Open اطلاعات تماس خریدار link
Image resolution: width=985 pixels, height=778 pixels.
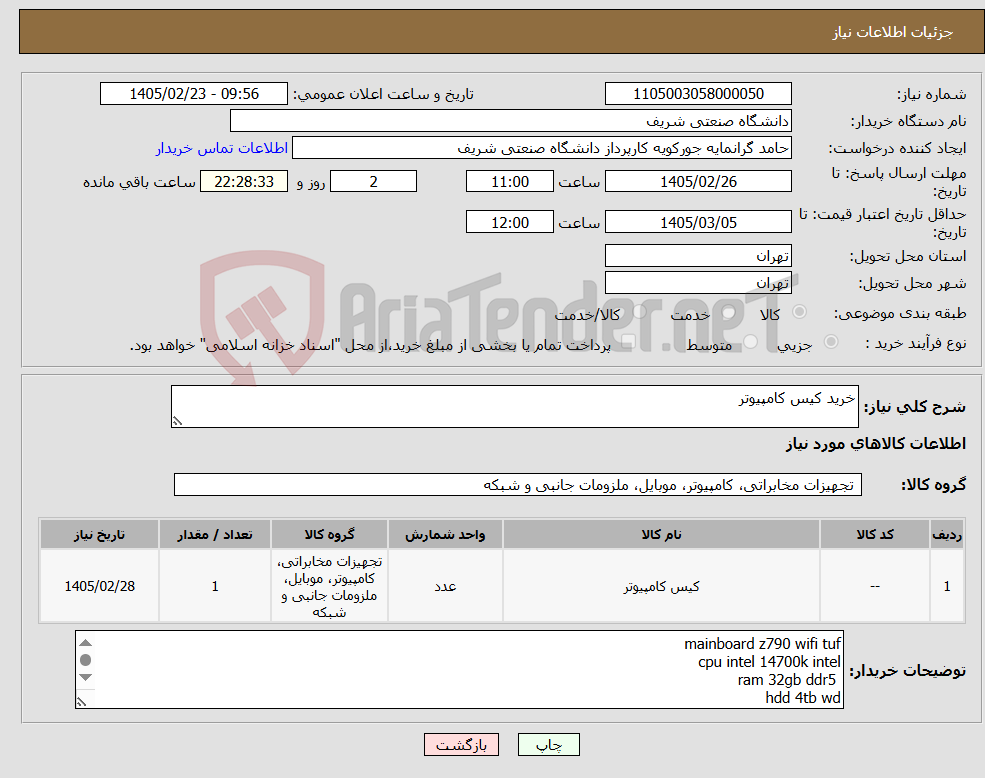[x=222, y=148]
